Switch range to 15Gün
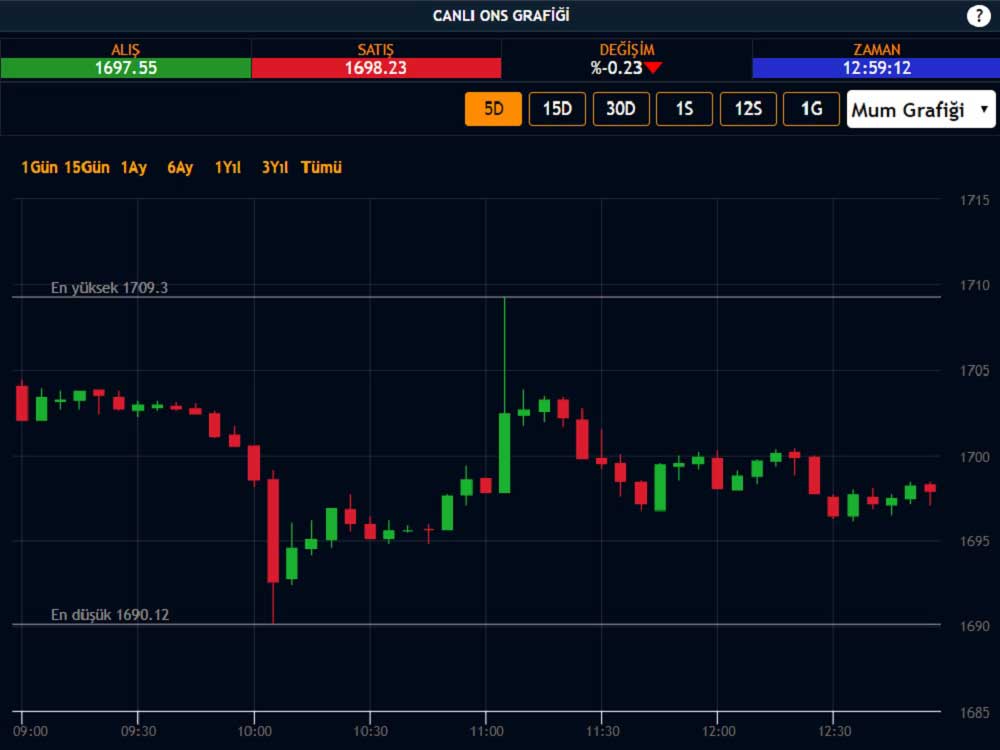 pos(87,168)
